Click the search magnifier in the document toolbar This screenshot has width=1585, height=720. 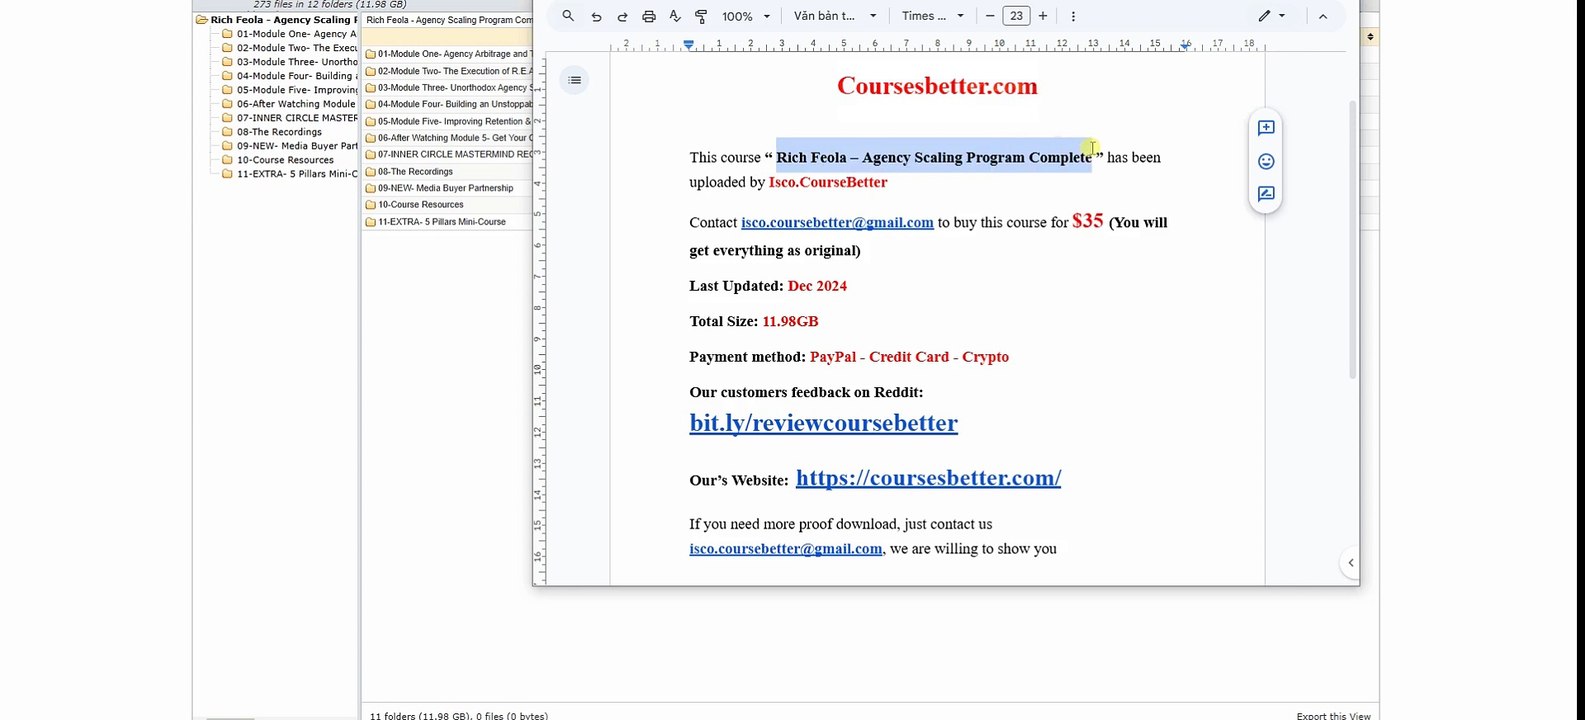(x=568, y=16)
